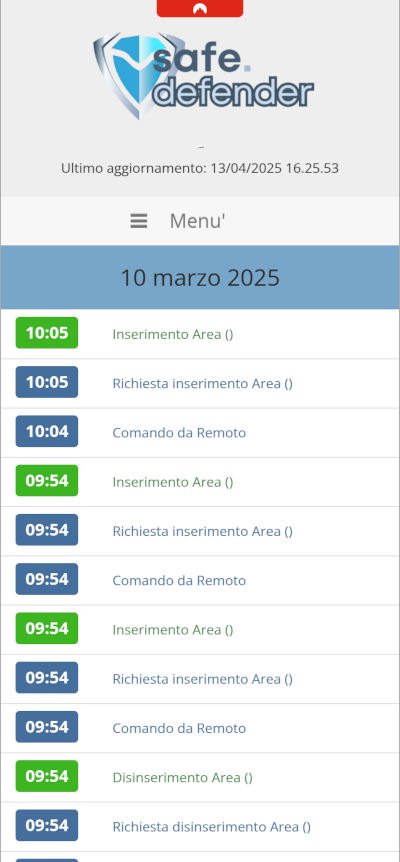Click green 09:54 badge beside Disinserimento Area

(47, 776)
